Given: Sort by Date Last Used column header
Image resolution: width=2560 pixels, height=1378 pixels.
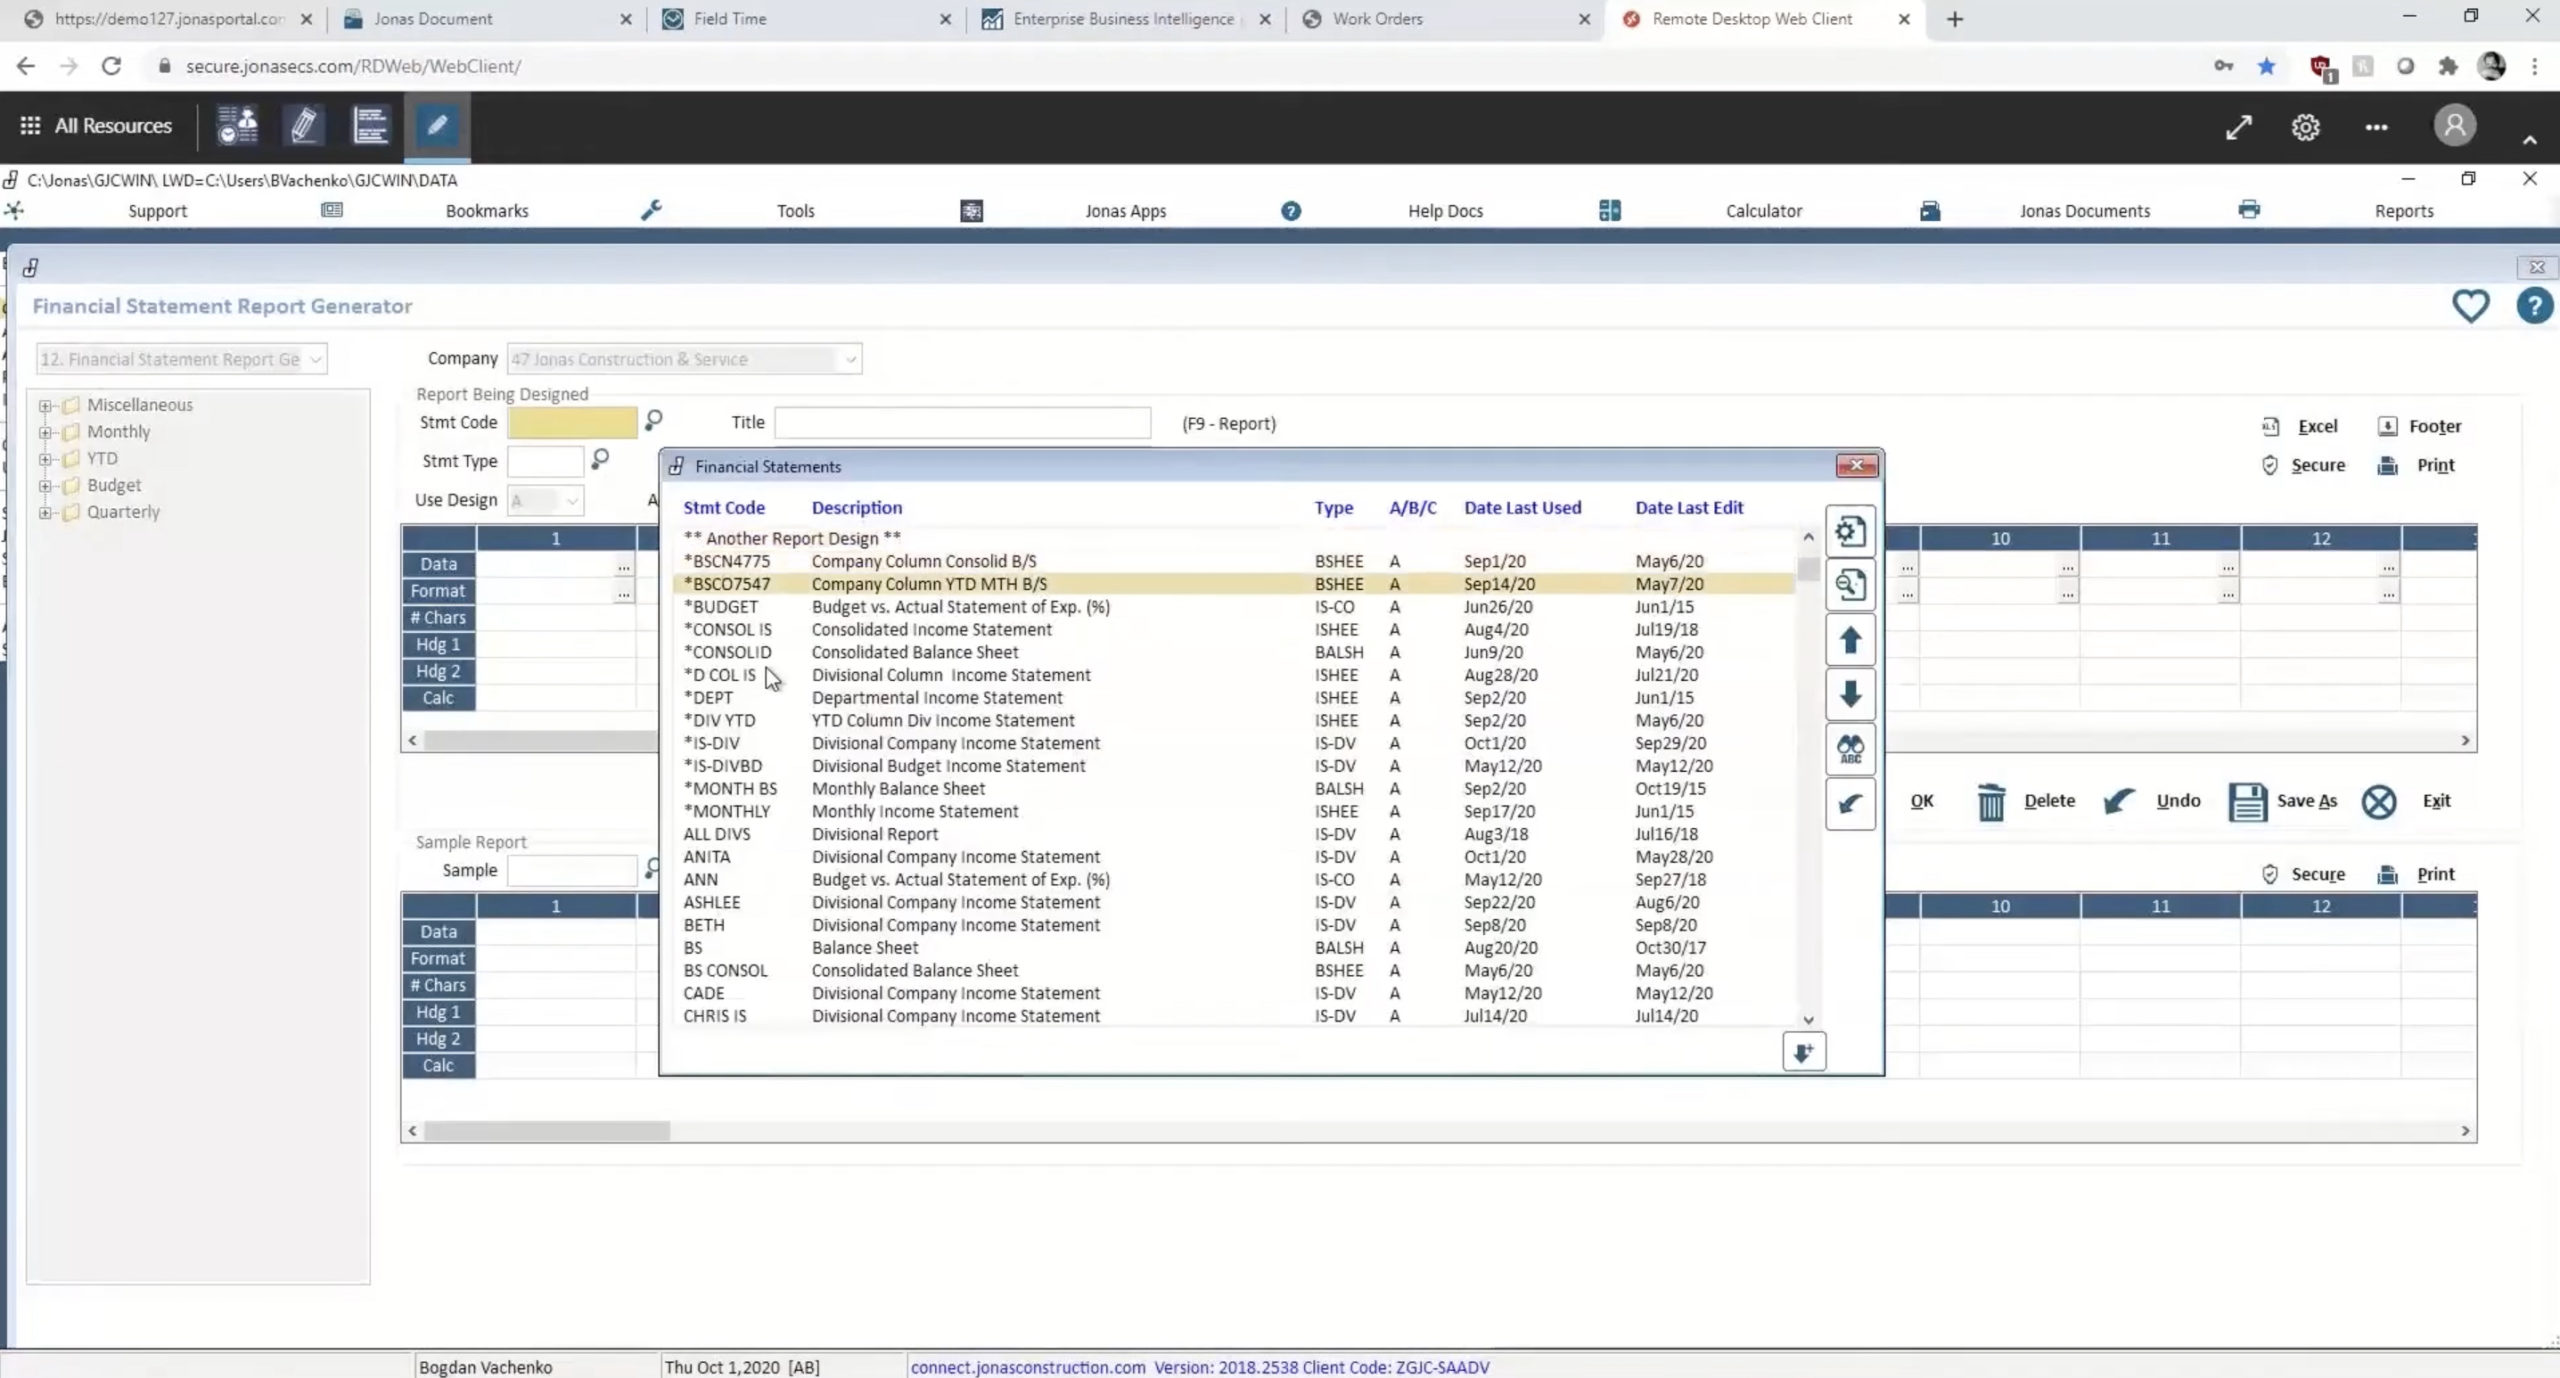Looking at the screenshot, I should (1522, 507).
